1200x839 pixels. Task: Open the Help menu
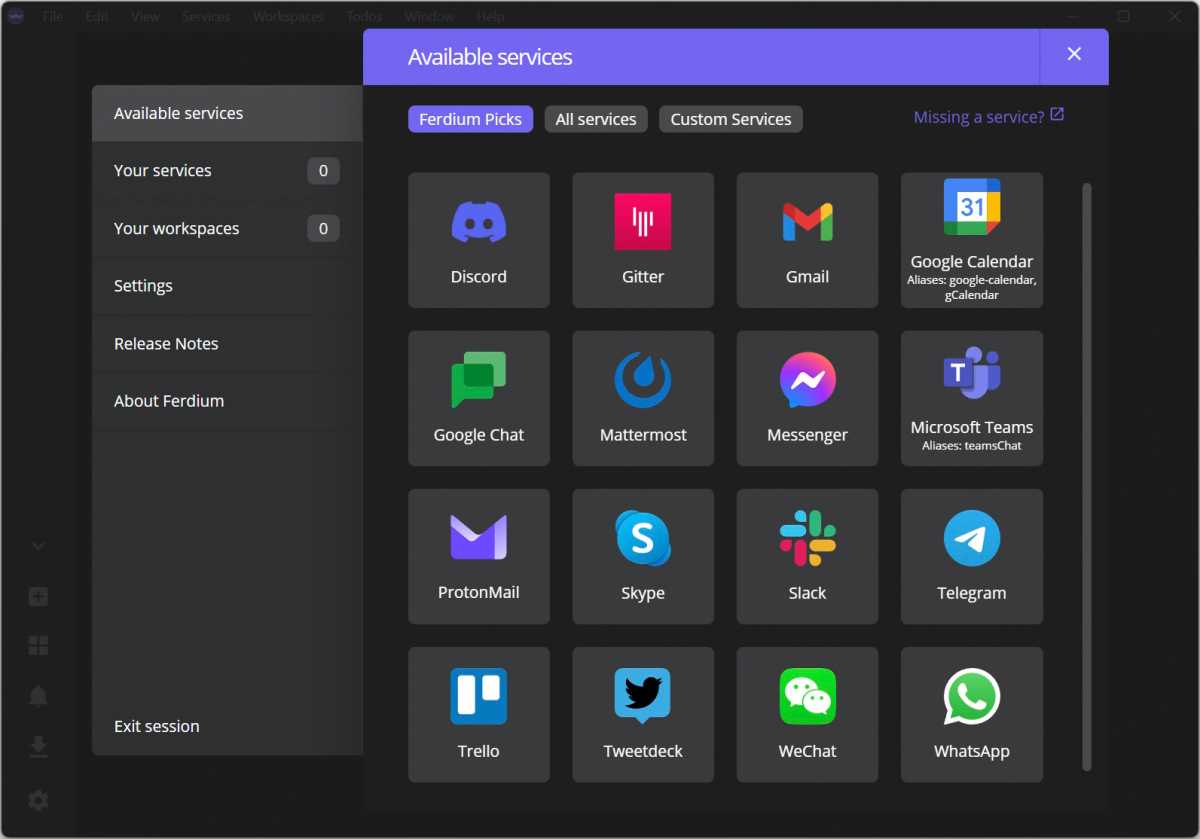(490, 16)
